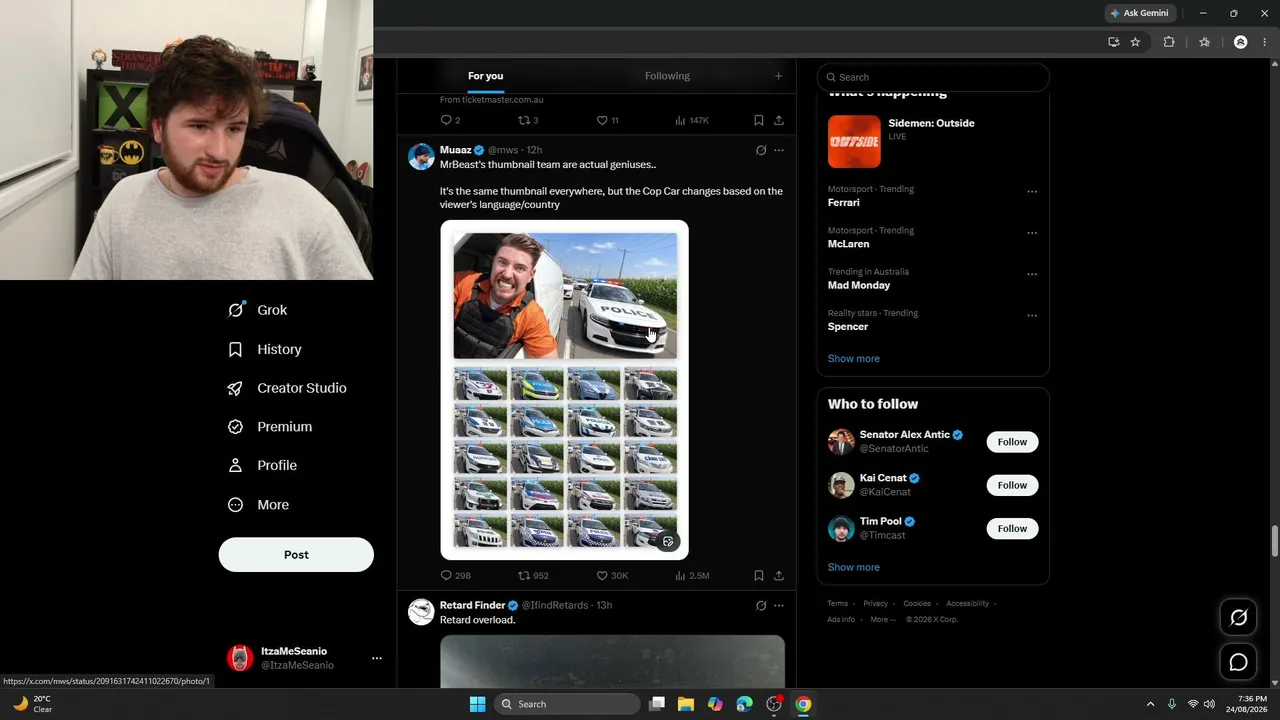Open the floating Messages chat button
This screenshot has height=720, width=1280.
(1238, 662)
